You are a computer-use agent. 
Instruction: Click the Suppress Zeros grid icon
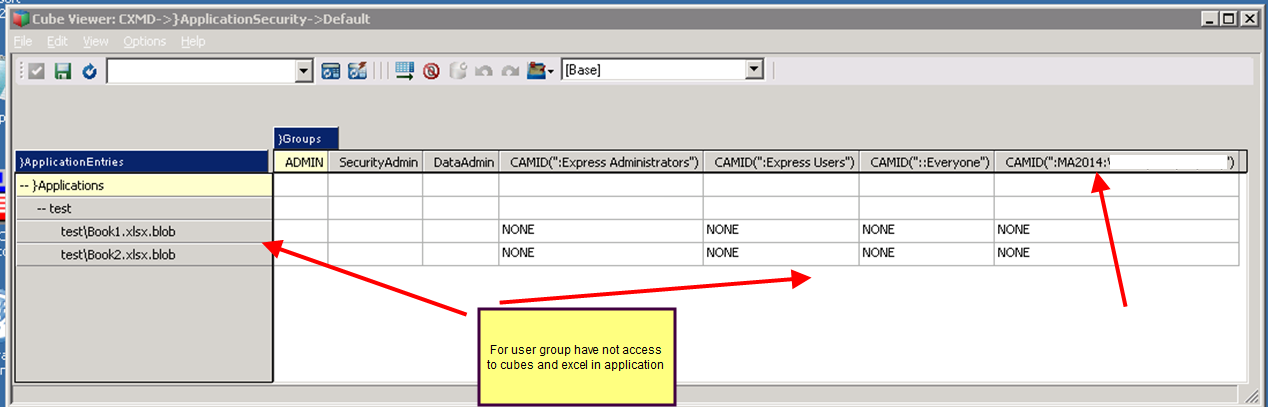405,71
